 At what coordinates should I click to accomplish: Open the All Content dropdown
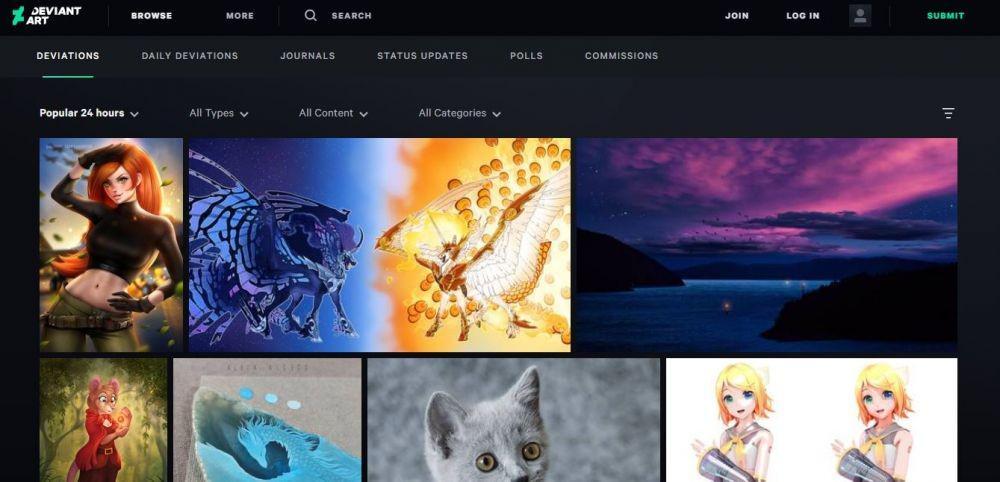pos(334,113)
